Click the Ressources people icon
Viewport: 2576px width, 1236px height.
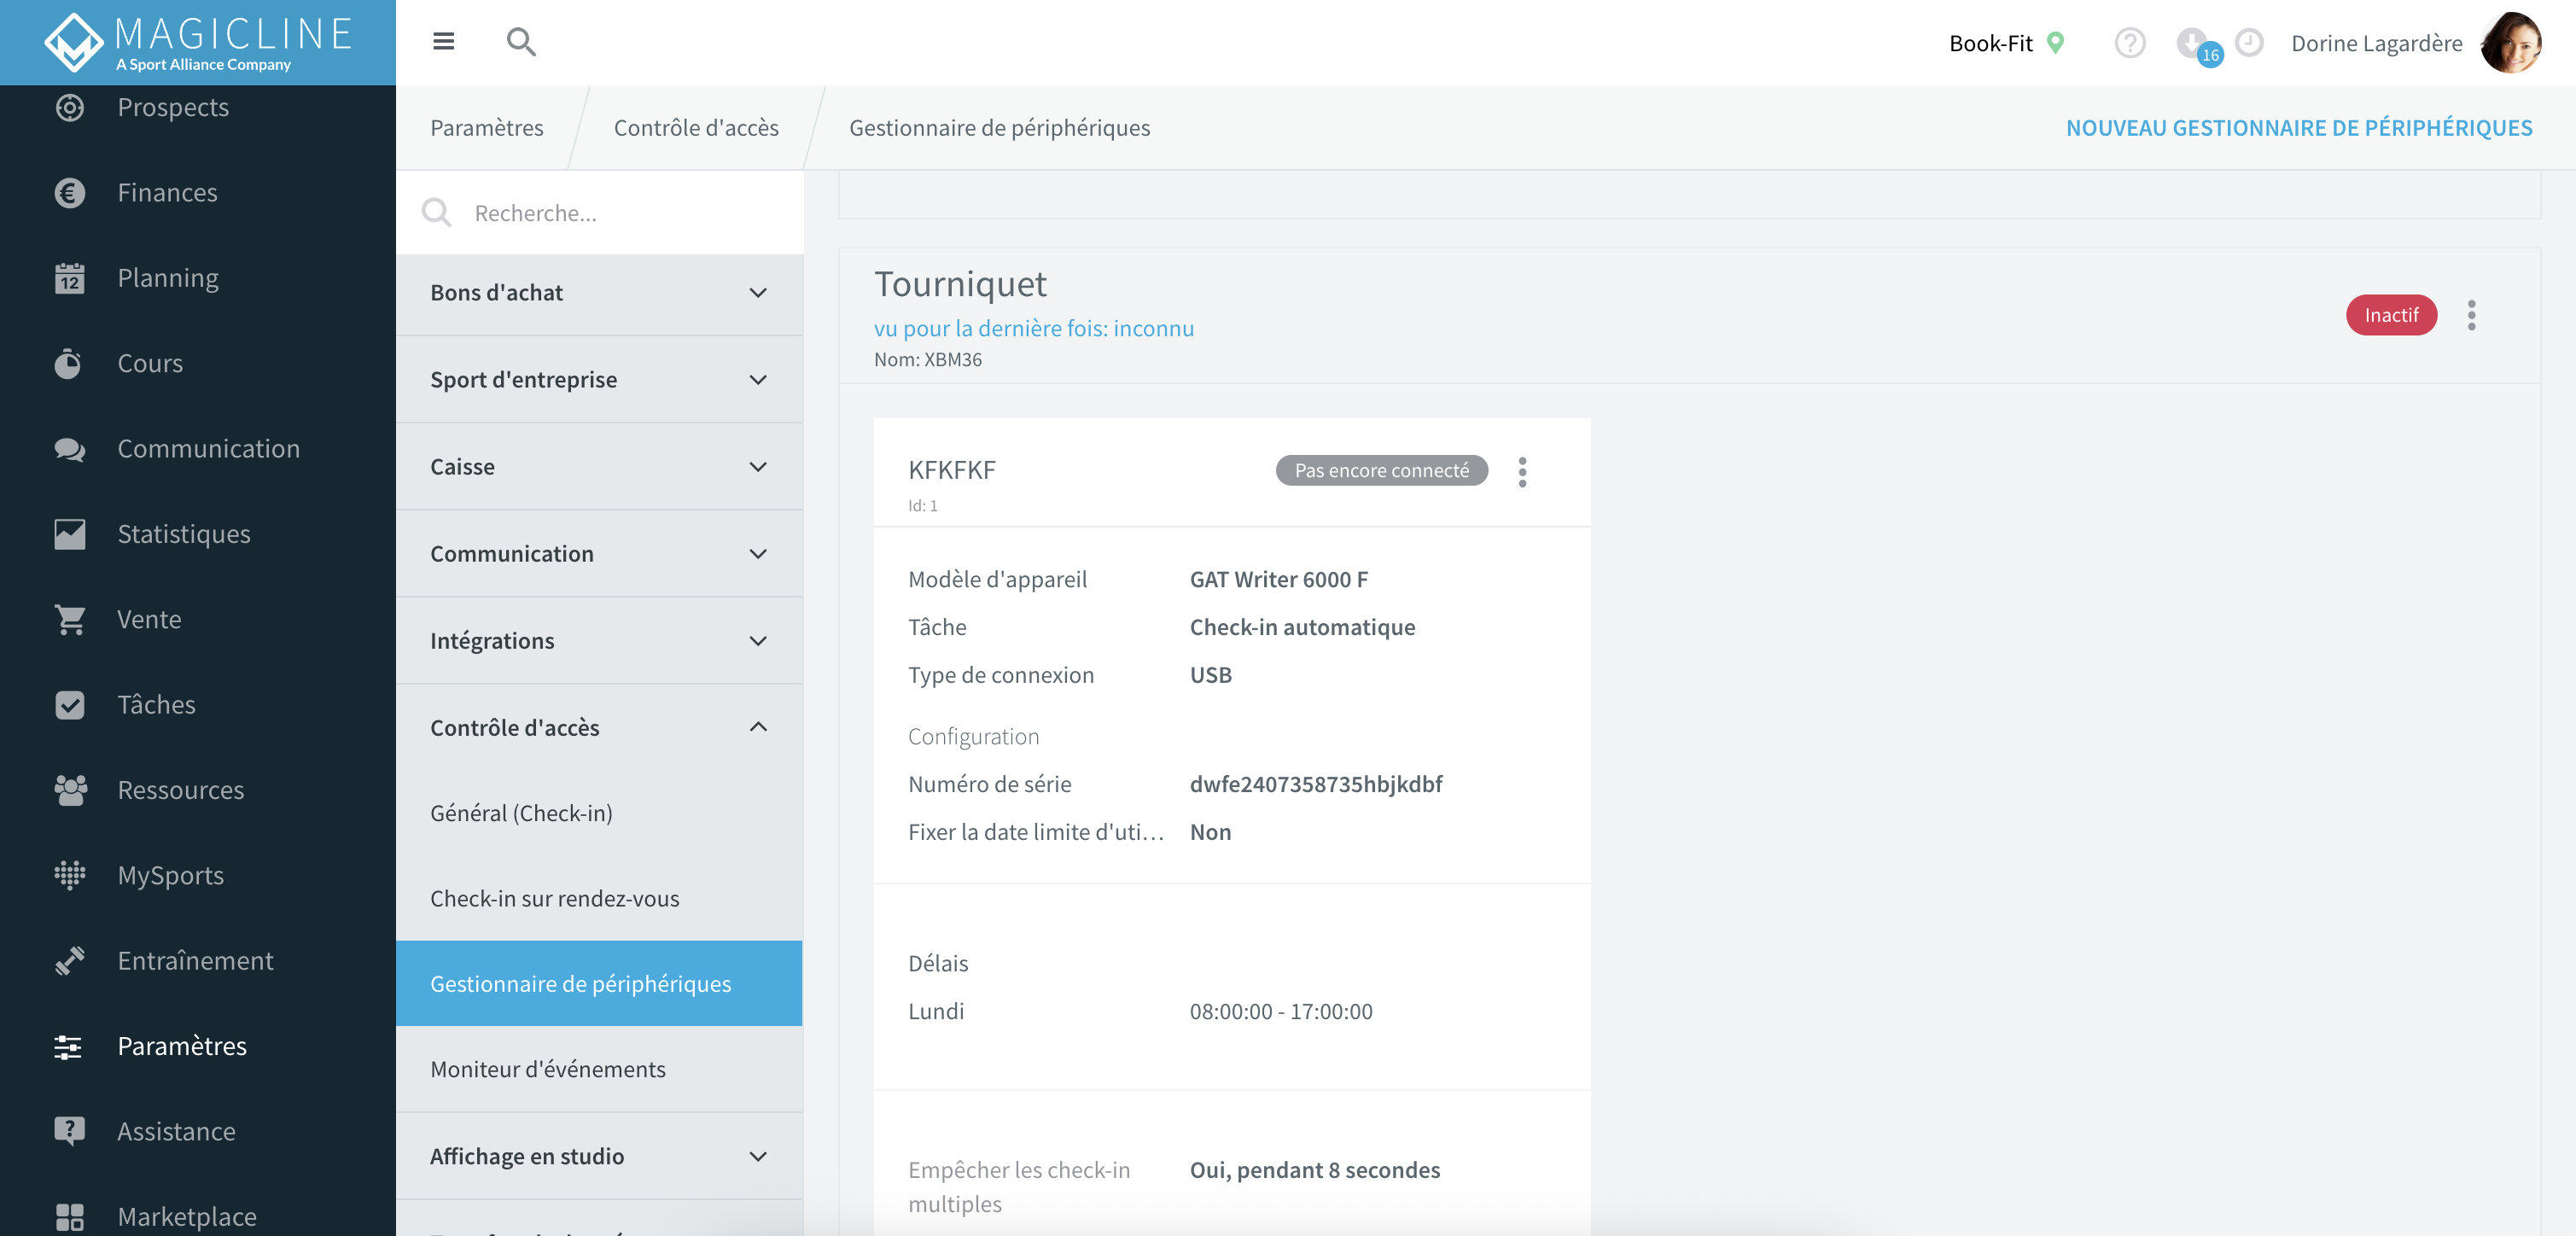click(69, 790)
